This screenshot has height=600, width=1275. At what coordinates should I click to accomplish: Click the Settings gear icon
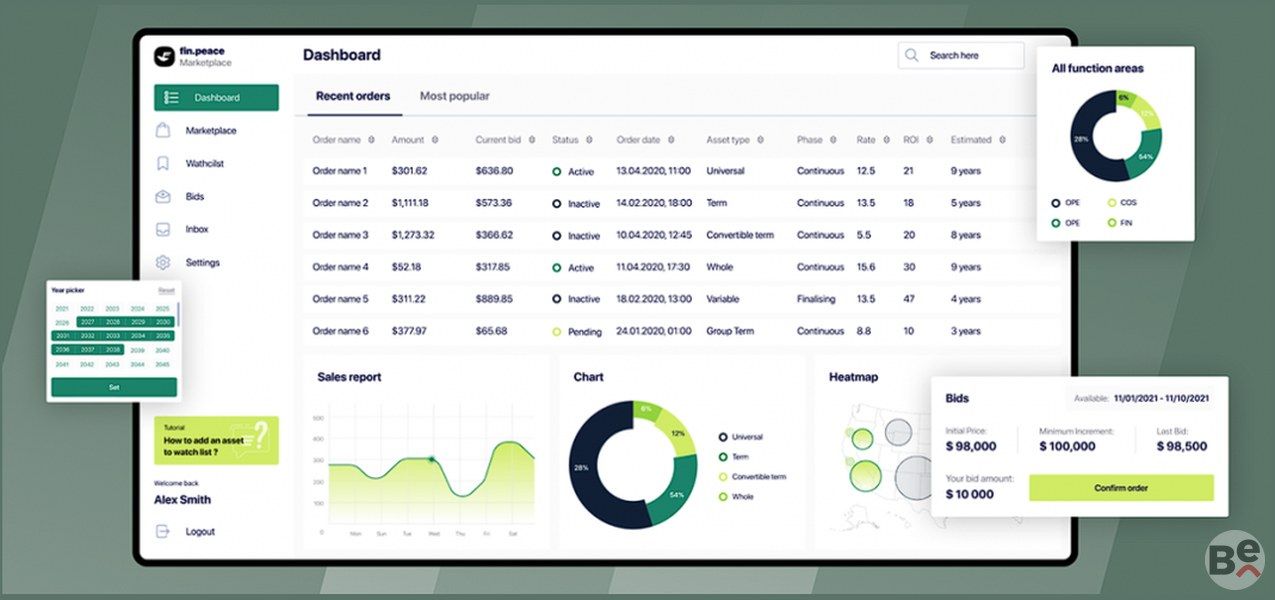(x=163, y=263)
